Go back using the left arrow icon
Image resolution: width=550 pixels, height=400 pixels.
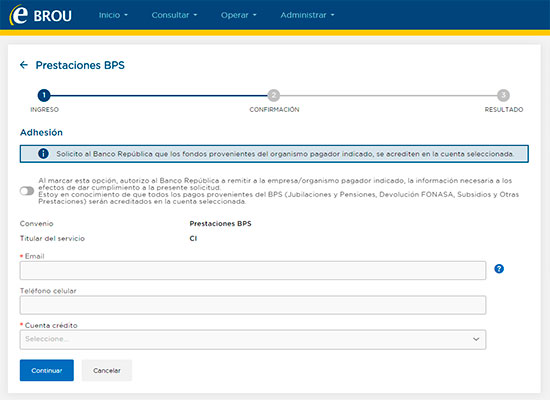tap(24, 65)
